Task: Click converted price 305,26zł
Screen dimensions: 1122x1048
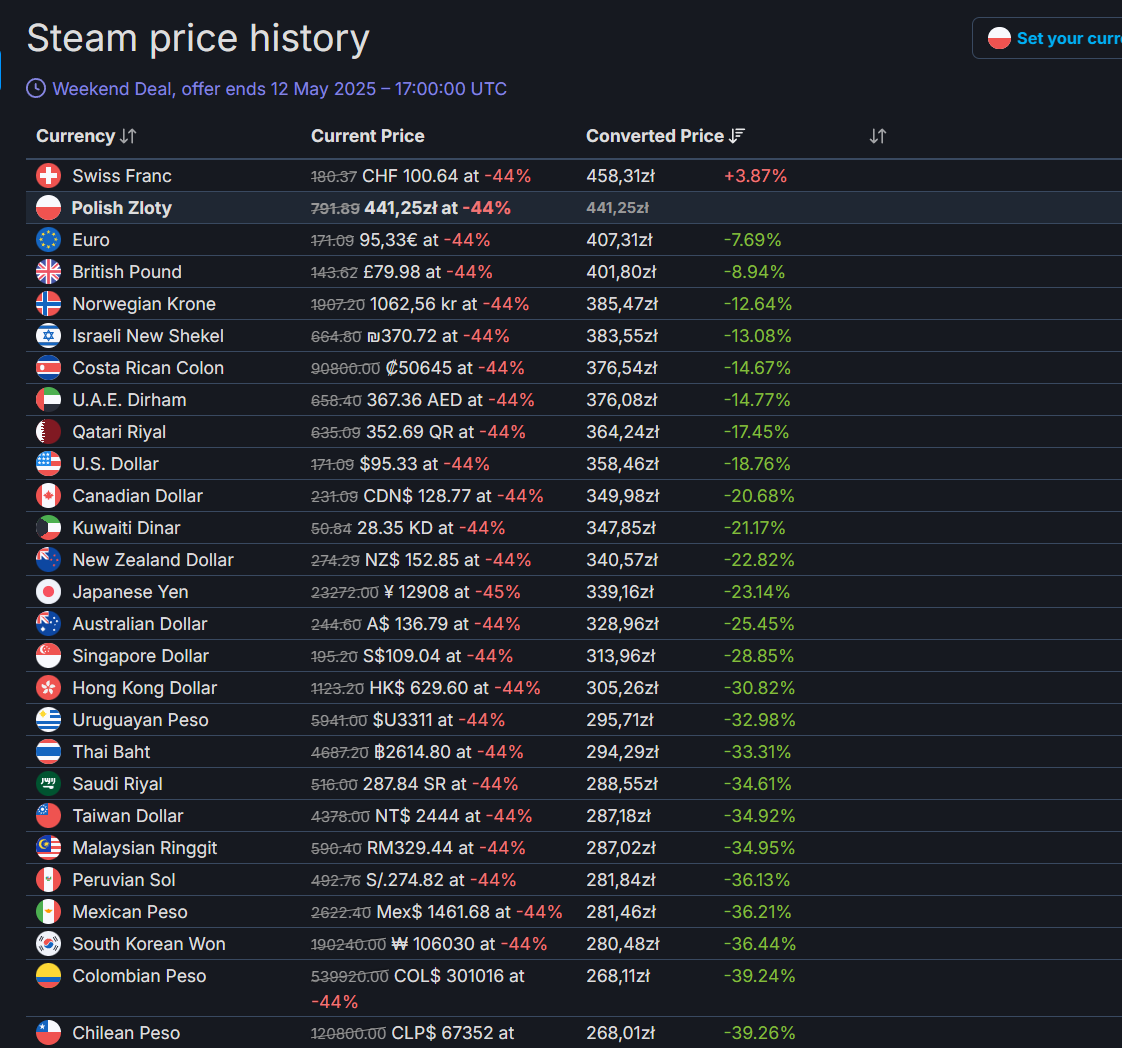Action: [623, 688]
